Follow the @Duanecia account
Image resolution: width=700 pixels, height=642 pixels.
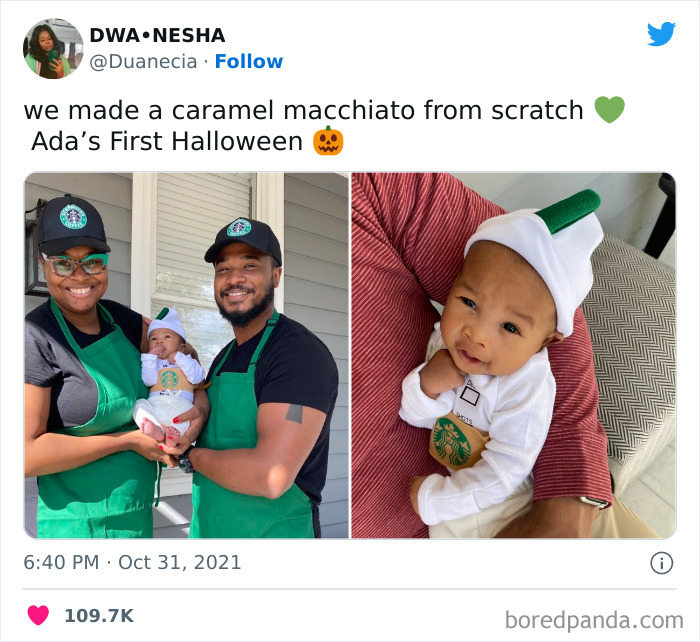249,61
